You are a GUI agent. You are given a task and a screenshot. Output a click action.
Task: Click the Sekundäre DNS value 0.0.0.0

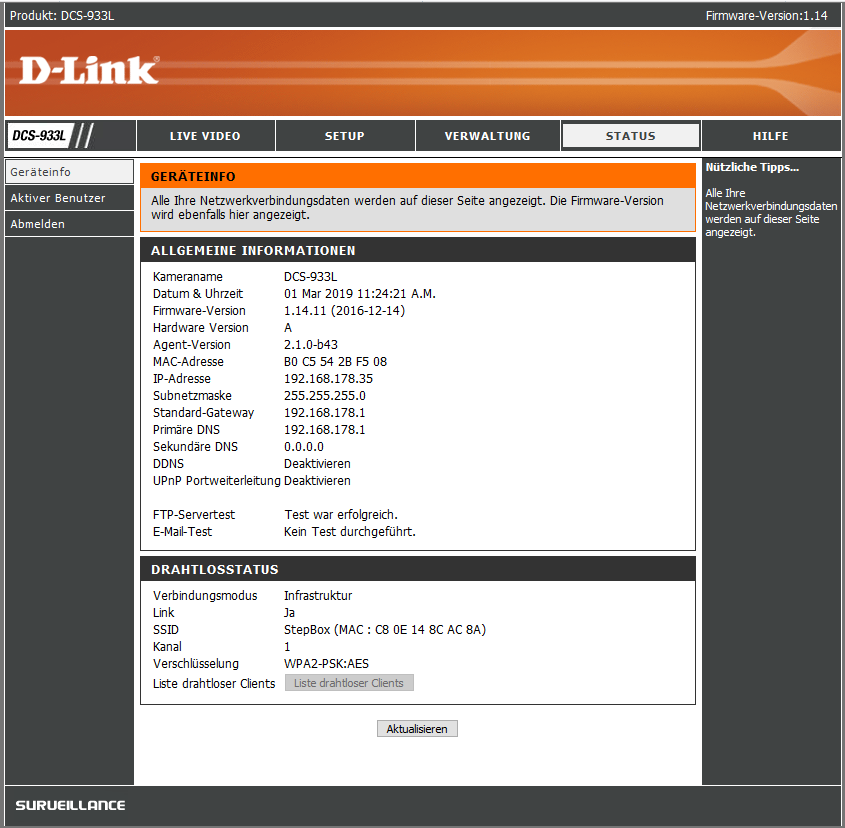tap(304, 446)
